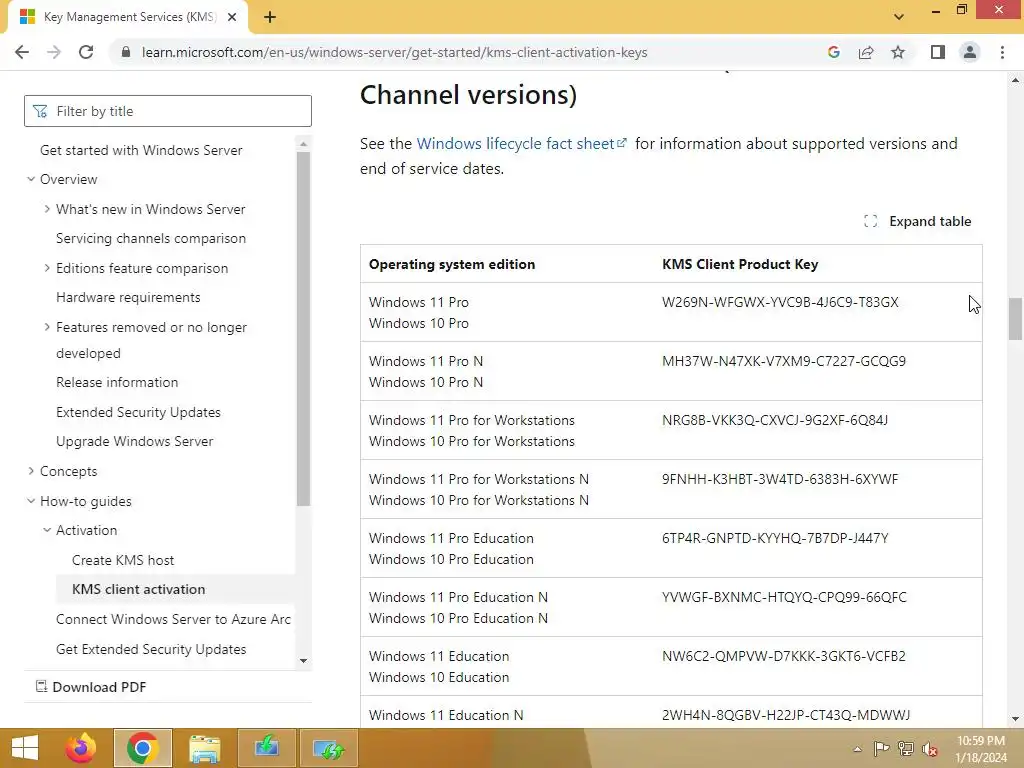This screenshot has width=1024, height=768.
Task: Click the browser forward arrow
Action: pos(54,52)
